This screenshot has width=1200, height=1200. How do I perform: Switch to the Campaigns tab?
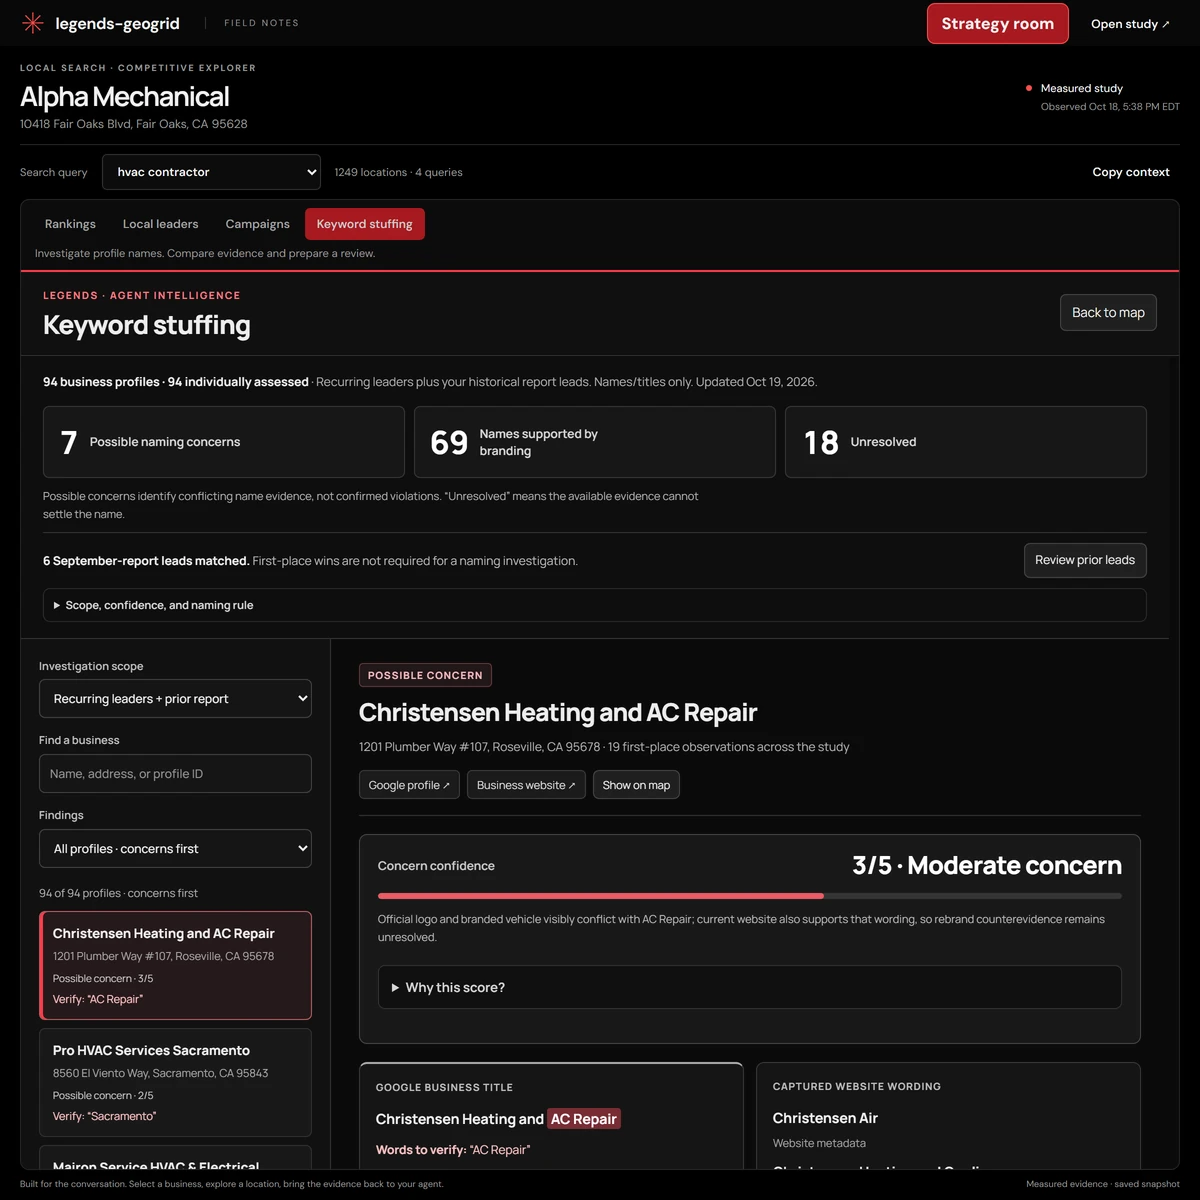pyautogui.click(x=257, y=224)
